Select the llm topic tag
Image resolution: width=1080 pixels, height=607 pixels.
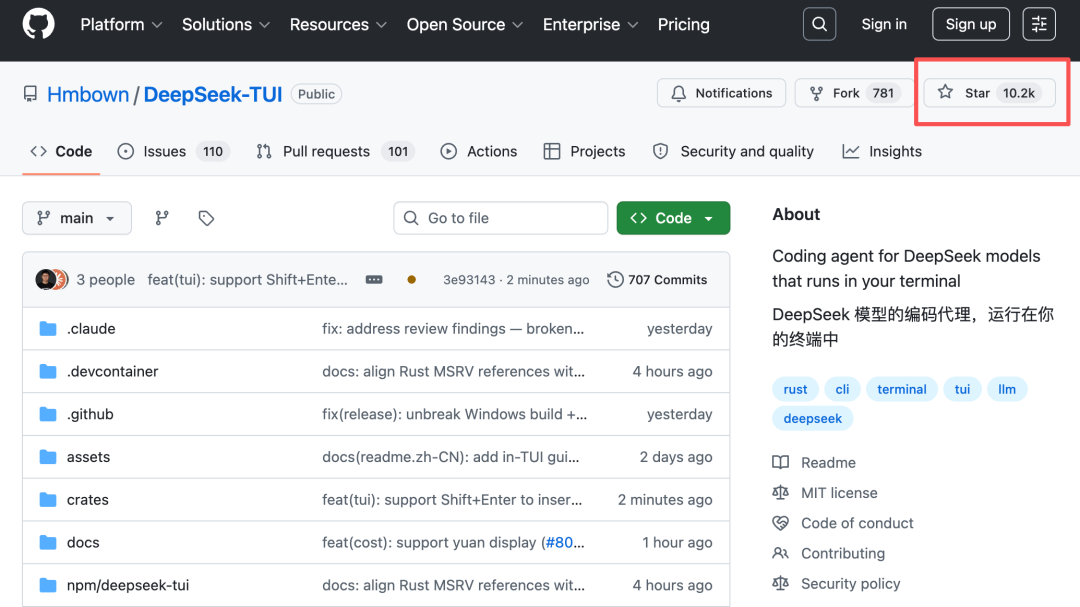pyautogui.click(x=1007, y=389)
